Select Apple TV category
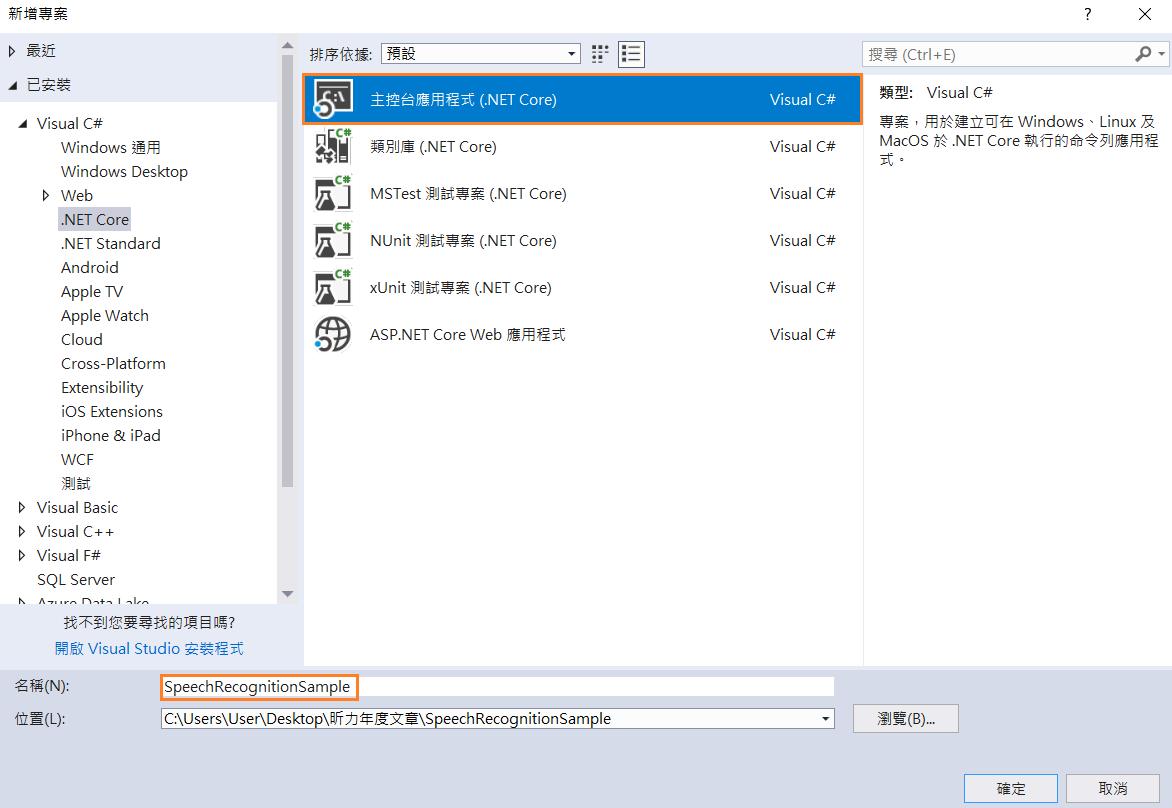The width and height of the screenshot is (1172, 808). [x=92, y=292]
